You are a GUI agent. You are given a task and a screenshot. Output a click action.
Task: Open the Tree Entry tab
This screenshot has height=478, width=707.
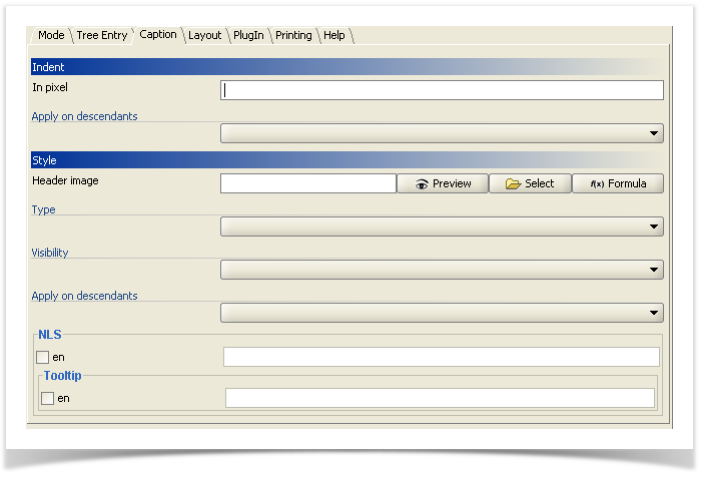(x=102, y=35)
